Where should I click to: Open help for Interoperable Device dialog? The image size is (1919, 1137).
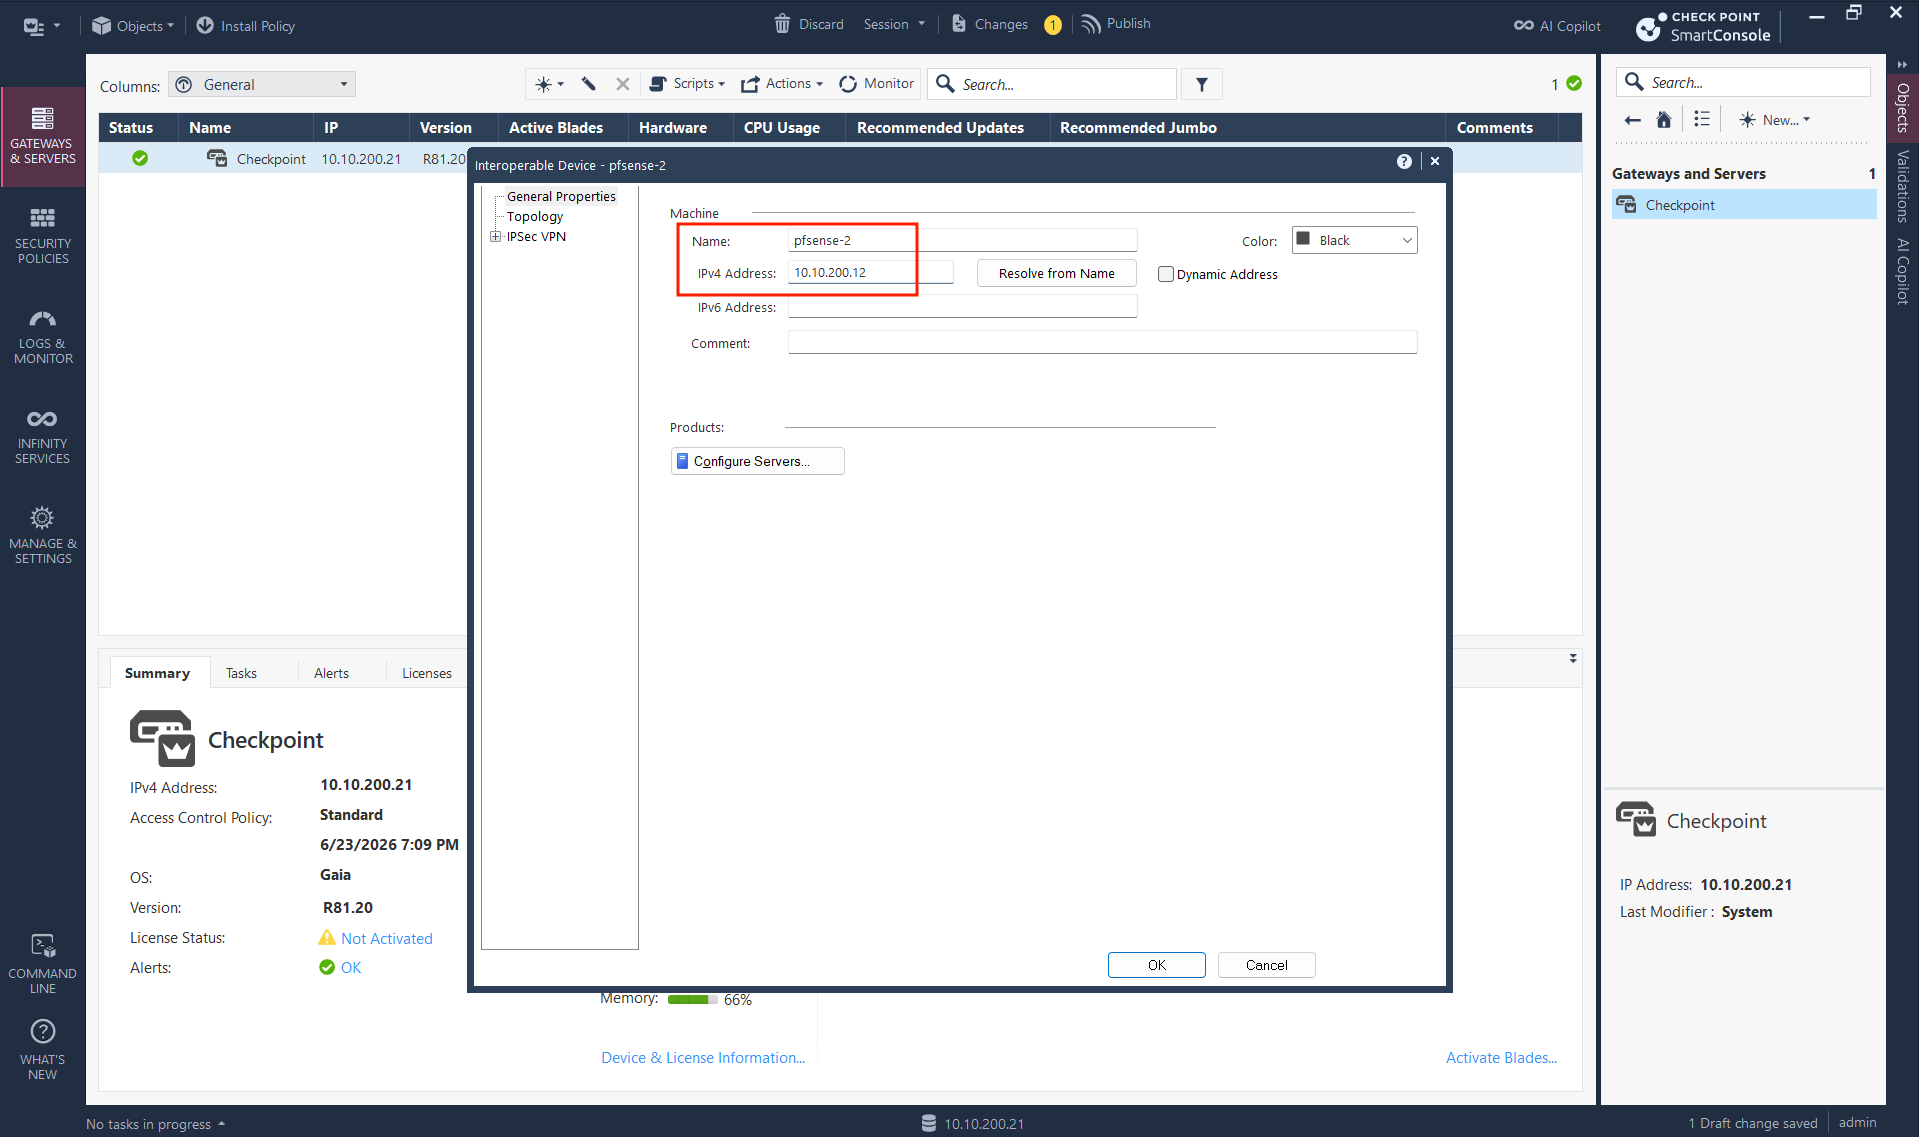(x=1404, y=161)
